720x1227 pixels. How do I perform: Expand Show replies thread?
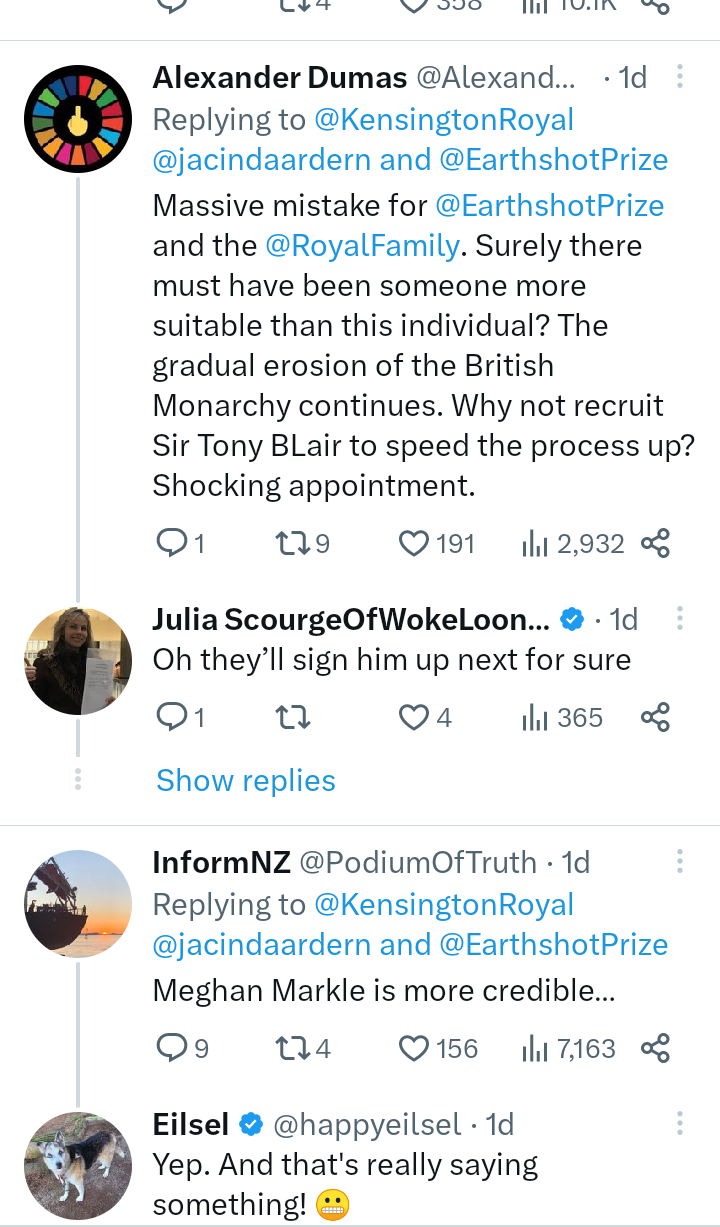246,780
